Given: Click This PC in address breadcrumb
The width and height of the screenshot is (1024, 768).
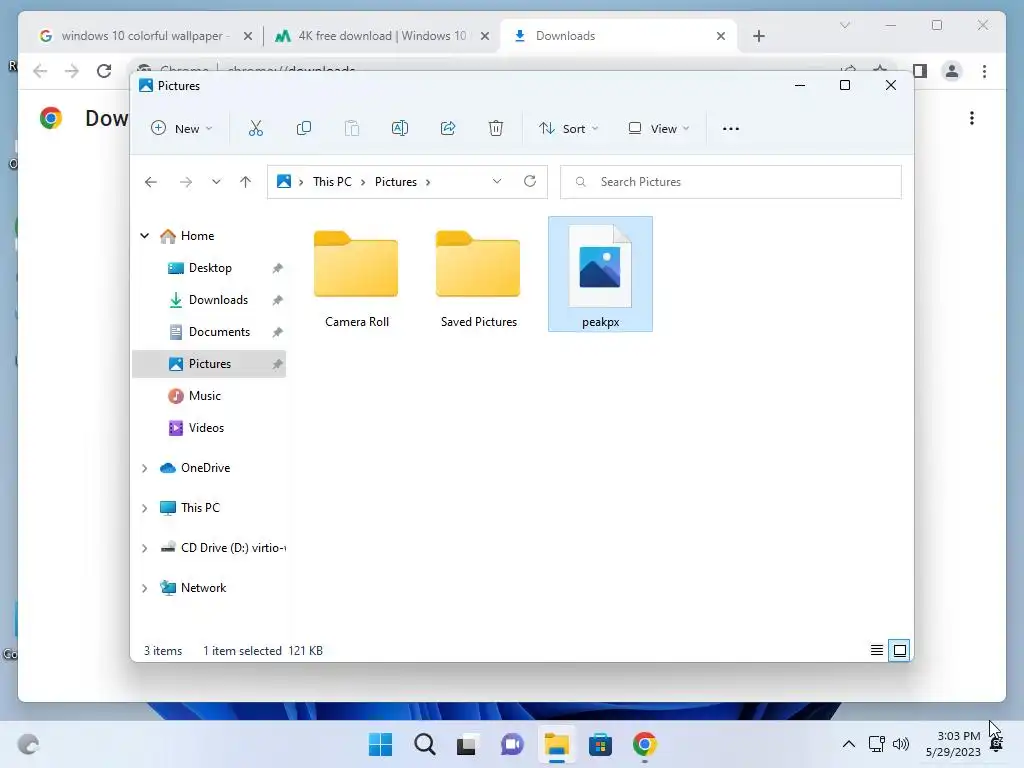Looking at the screenshot, I should [x=332, y=182].
